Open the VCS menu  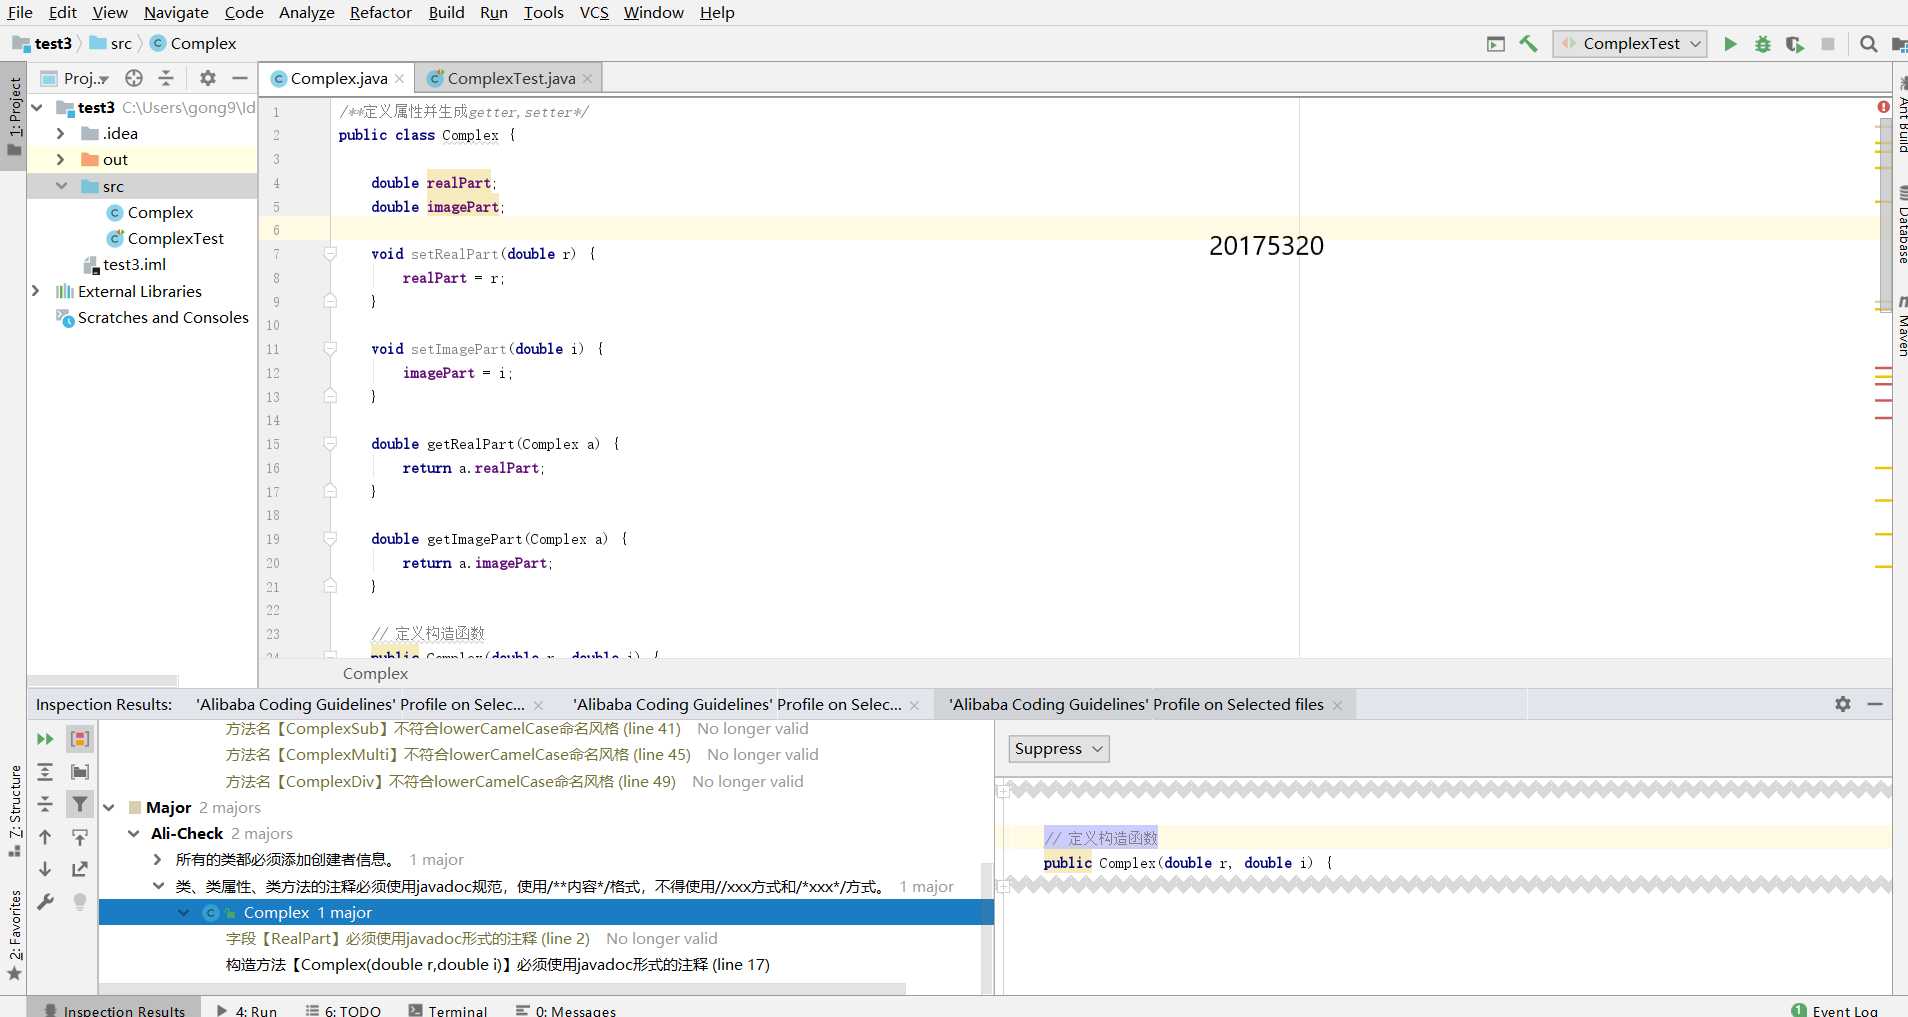[594, 12]
